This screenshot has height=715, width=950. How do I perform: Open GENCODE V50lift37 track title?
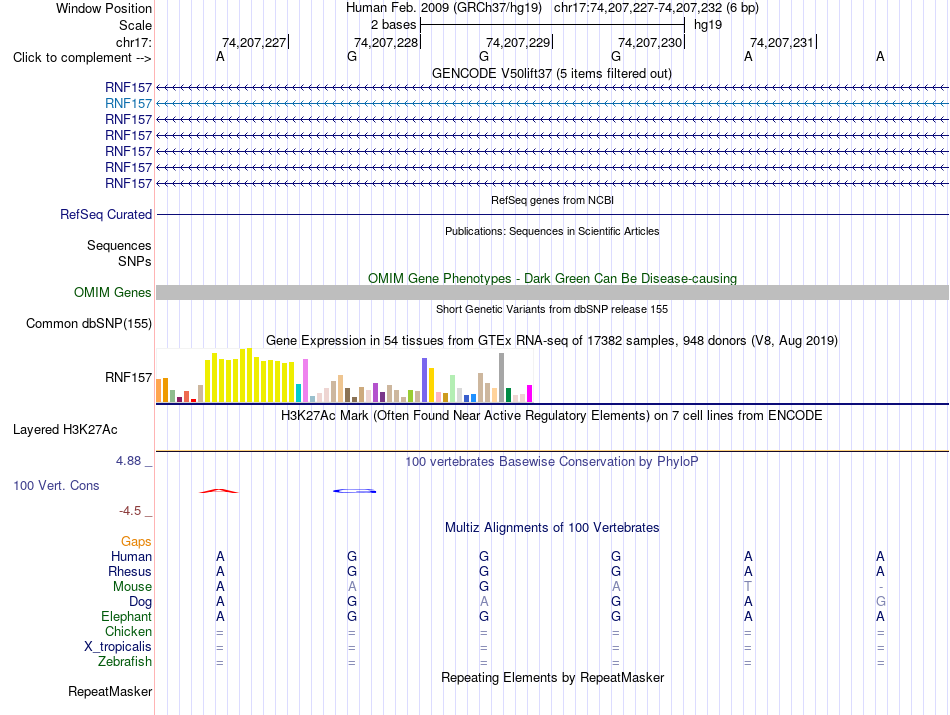point(552,73)
